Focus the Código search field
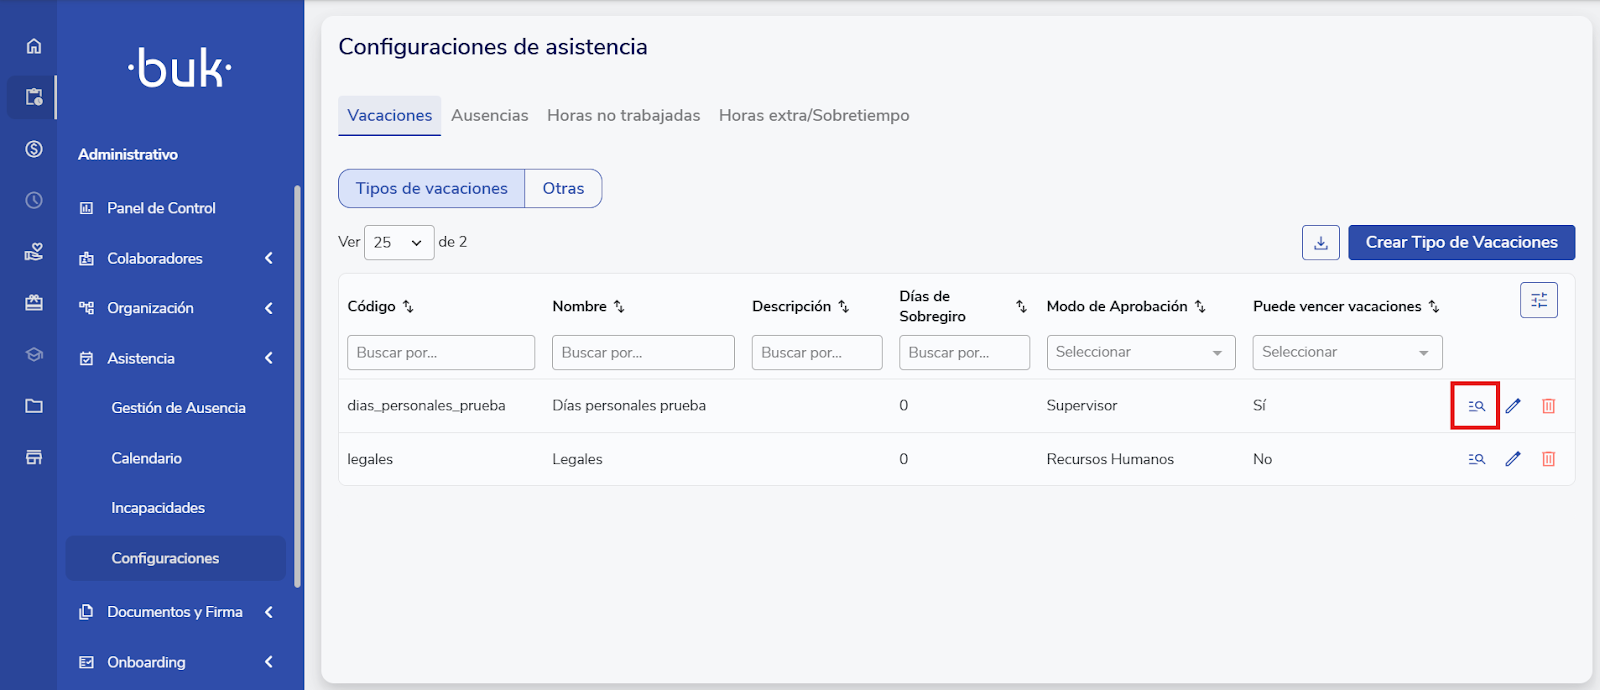Image resolution: width=1600 pixels, height=690 pixels. (x=441, y=352)
